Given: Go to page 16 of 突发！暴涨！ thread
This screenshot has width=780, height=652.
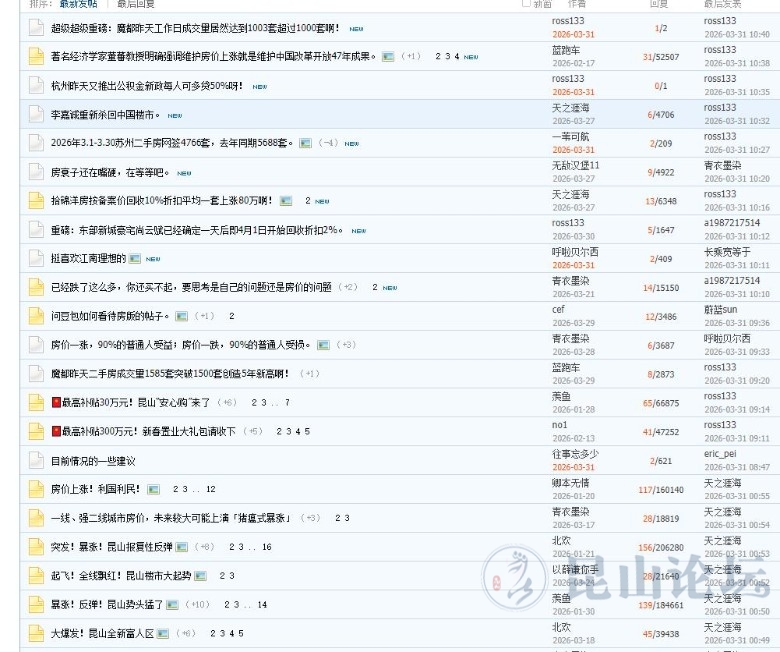Looking at the screenshot, I should (x=266, y=547).
